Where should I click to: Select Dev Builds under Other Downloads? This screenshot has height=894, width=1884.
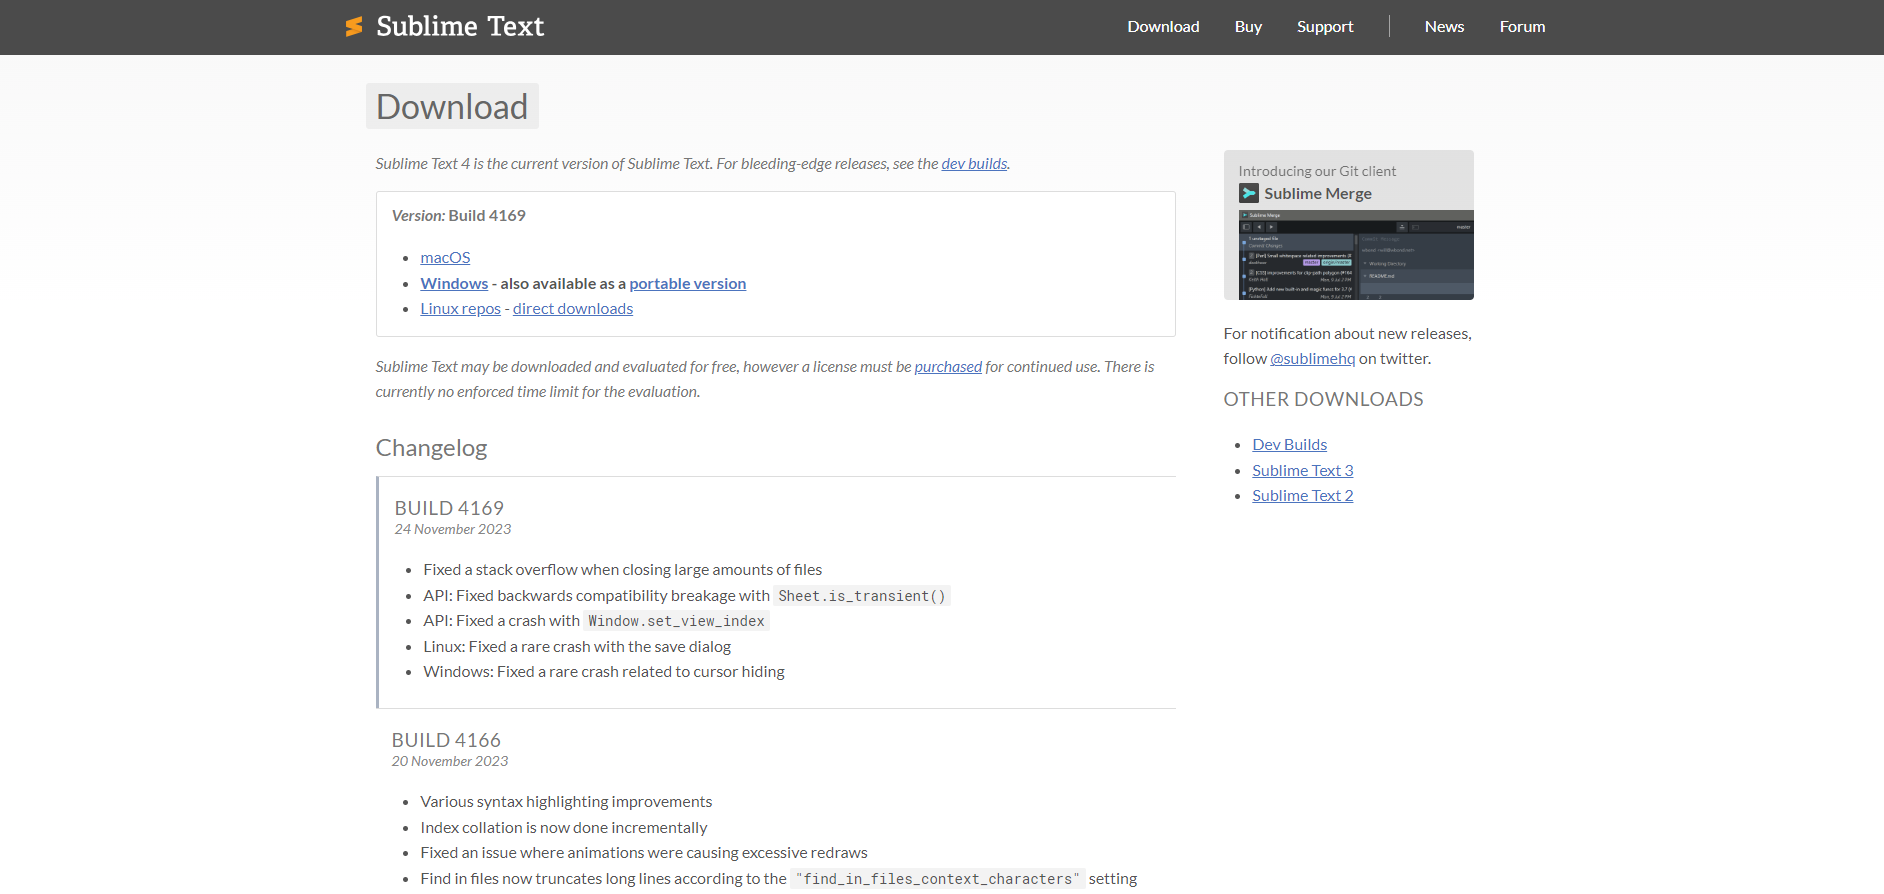click(x=1289, y=445)
